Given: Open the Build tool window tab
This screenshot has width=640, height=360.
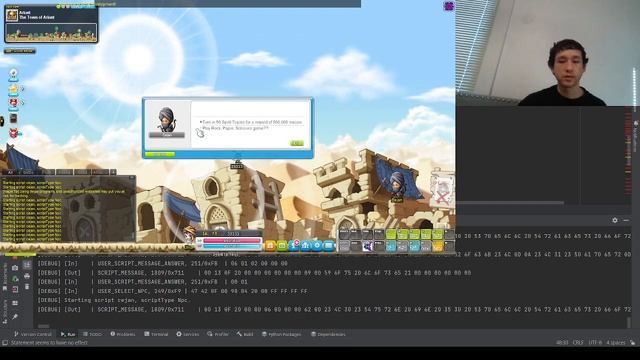Looking at the screenshot, I should pyautogui.click(x=245, y=334).
